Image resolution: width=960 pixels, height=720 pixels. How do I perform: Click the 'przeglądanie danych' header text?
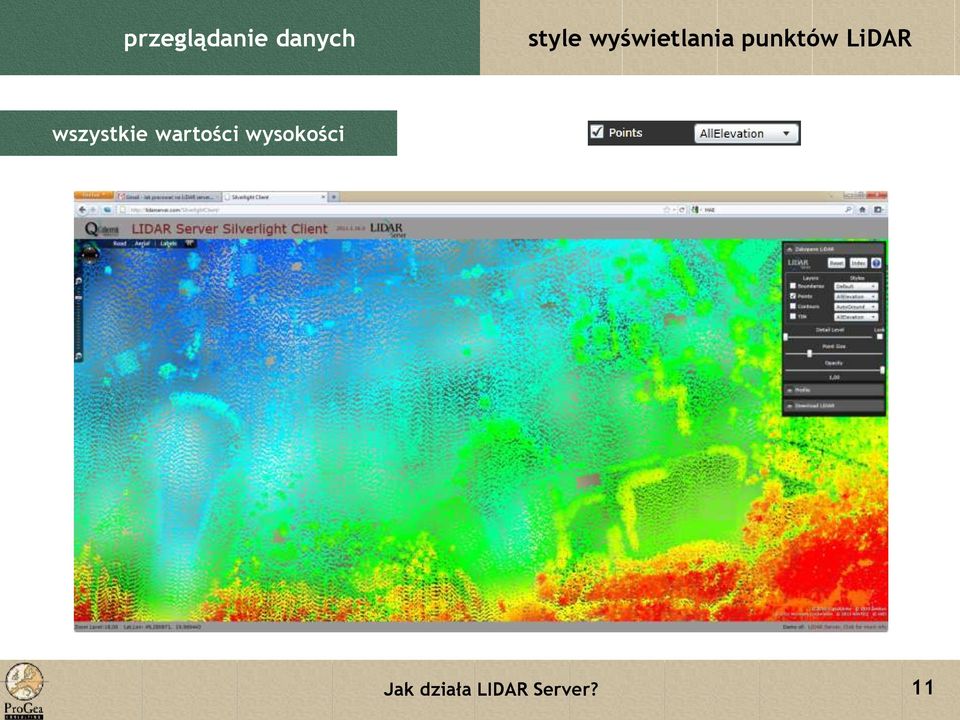pyautogui.click(x=239, y=39)
